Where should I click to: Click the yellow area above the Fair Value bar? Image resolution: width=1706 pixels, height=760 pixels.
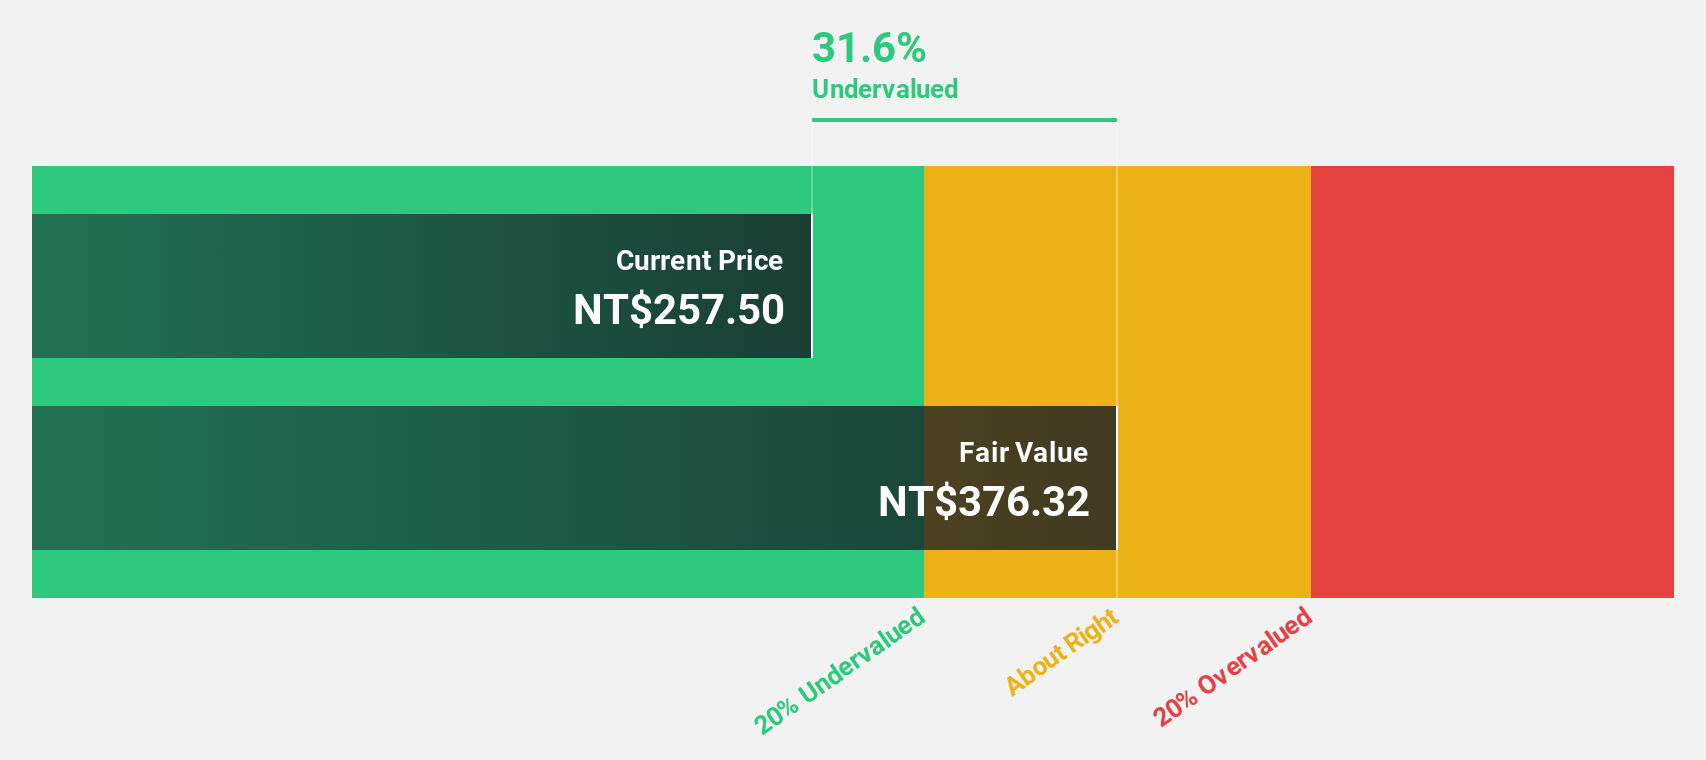click(1019, 286)
